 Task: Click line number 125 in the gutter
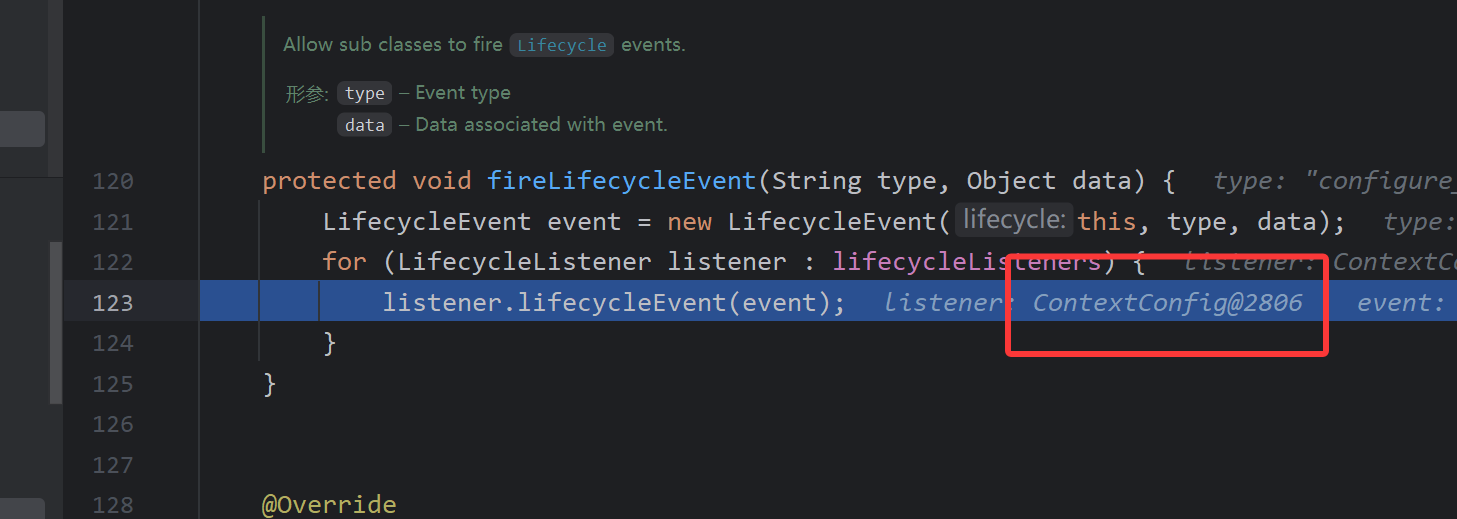[x=112, y=384]
